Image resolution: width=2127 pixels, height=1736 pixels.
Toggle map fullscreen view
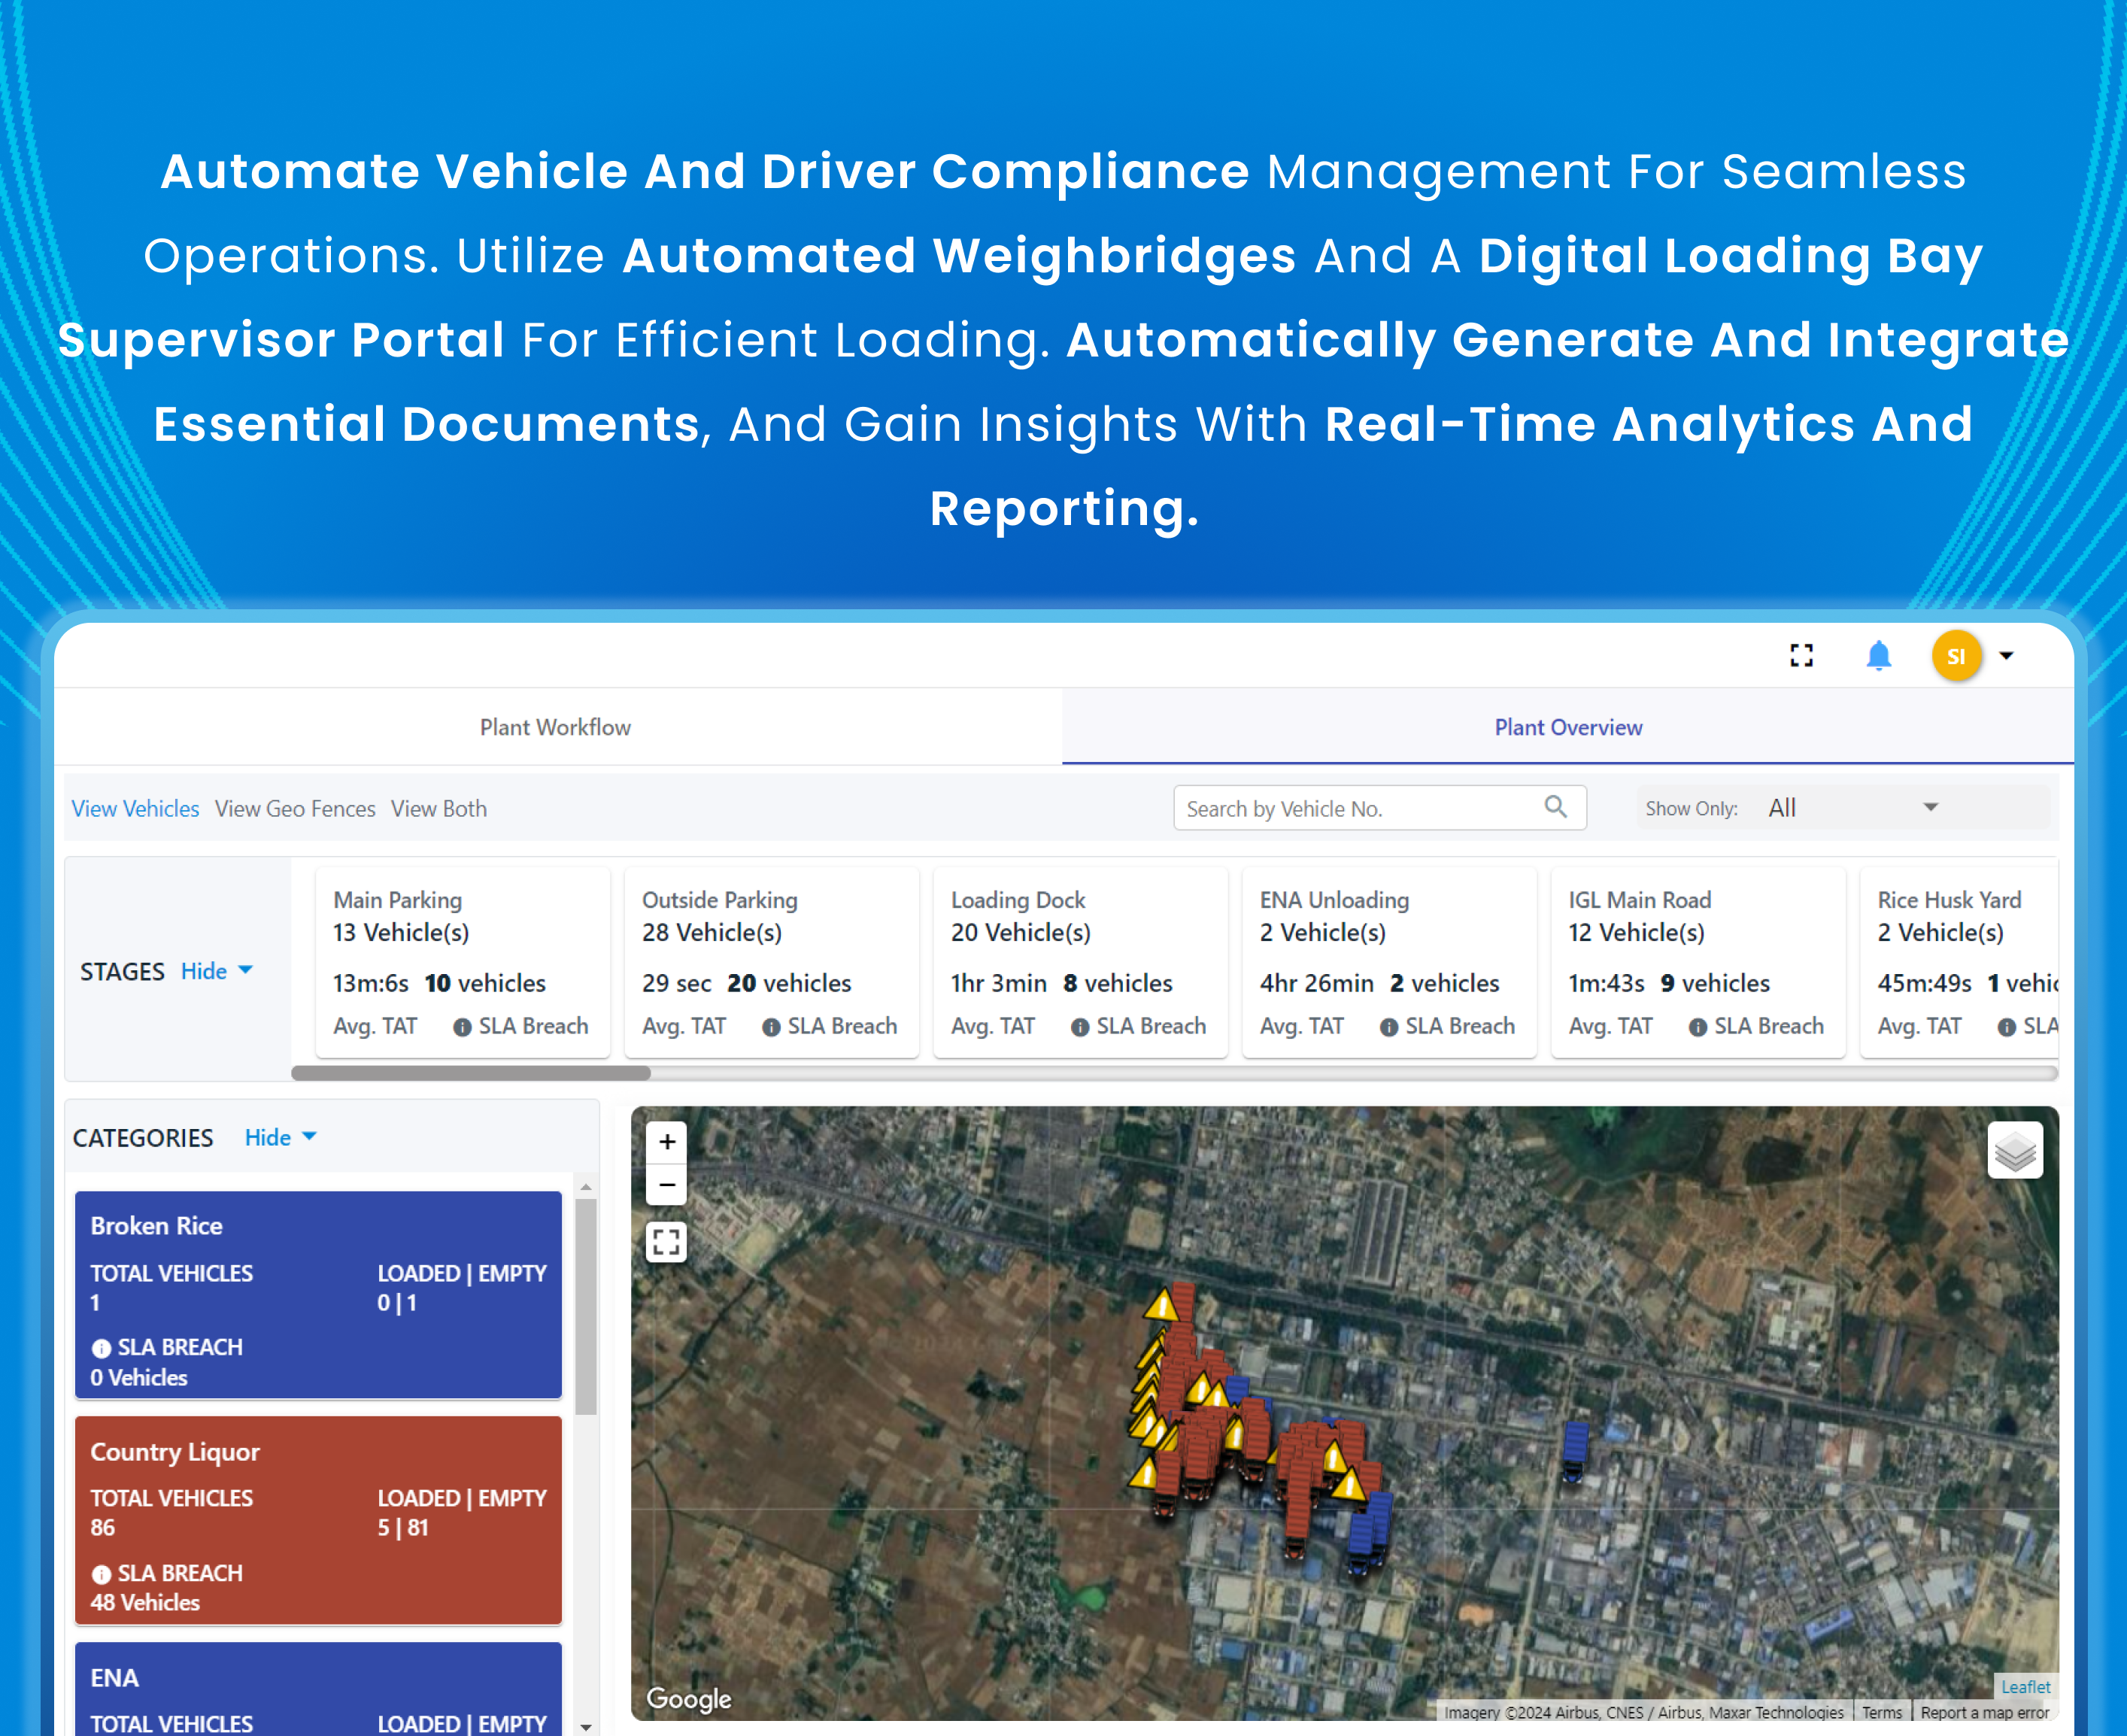coord(666,1242)
